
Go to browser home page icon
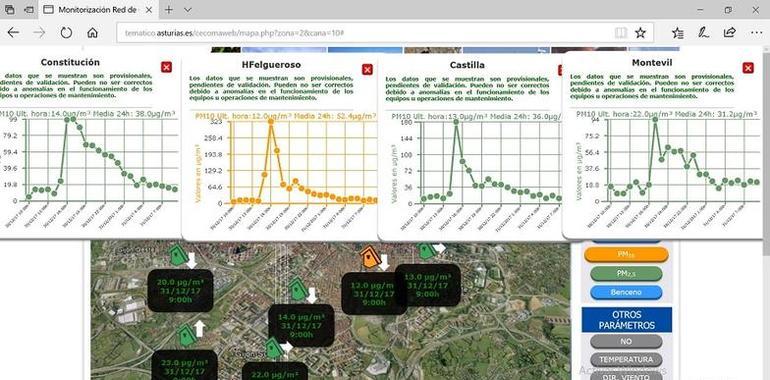click(x=92, y=32)
